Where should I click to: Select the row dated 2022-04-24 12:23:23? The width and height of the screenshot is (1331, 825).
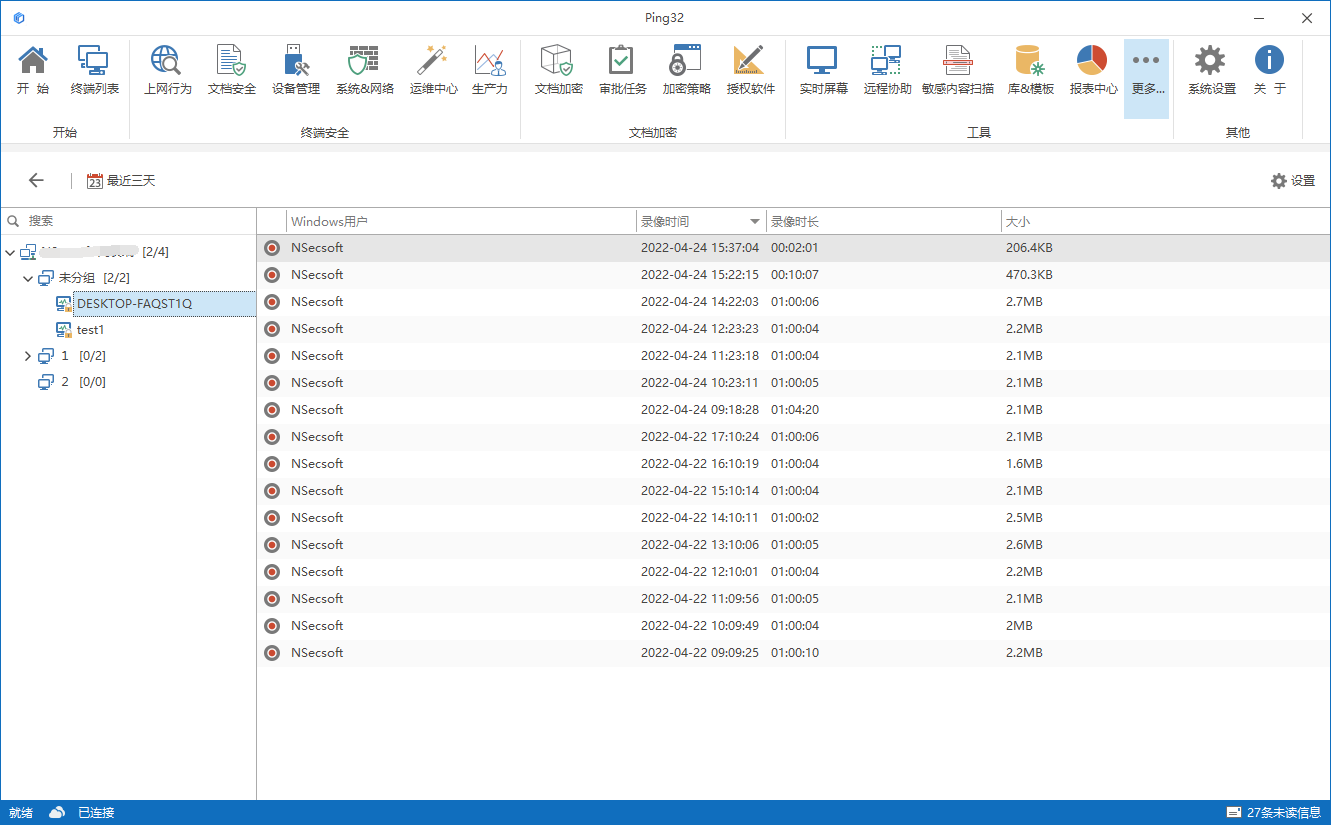tap(794, 329)
